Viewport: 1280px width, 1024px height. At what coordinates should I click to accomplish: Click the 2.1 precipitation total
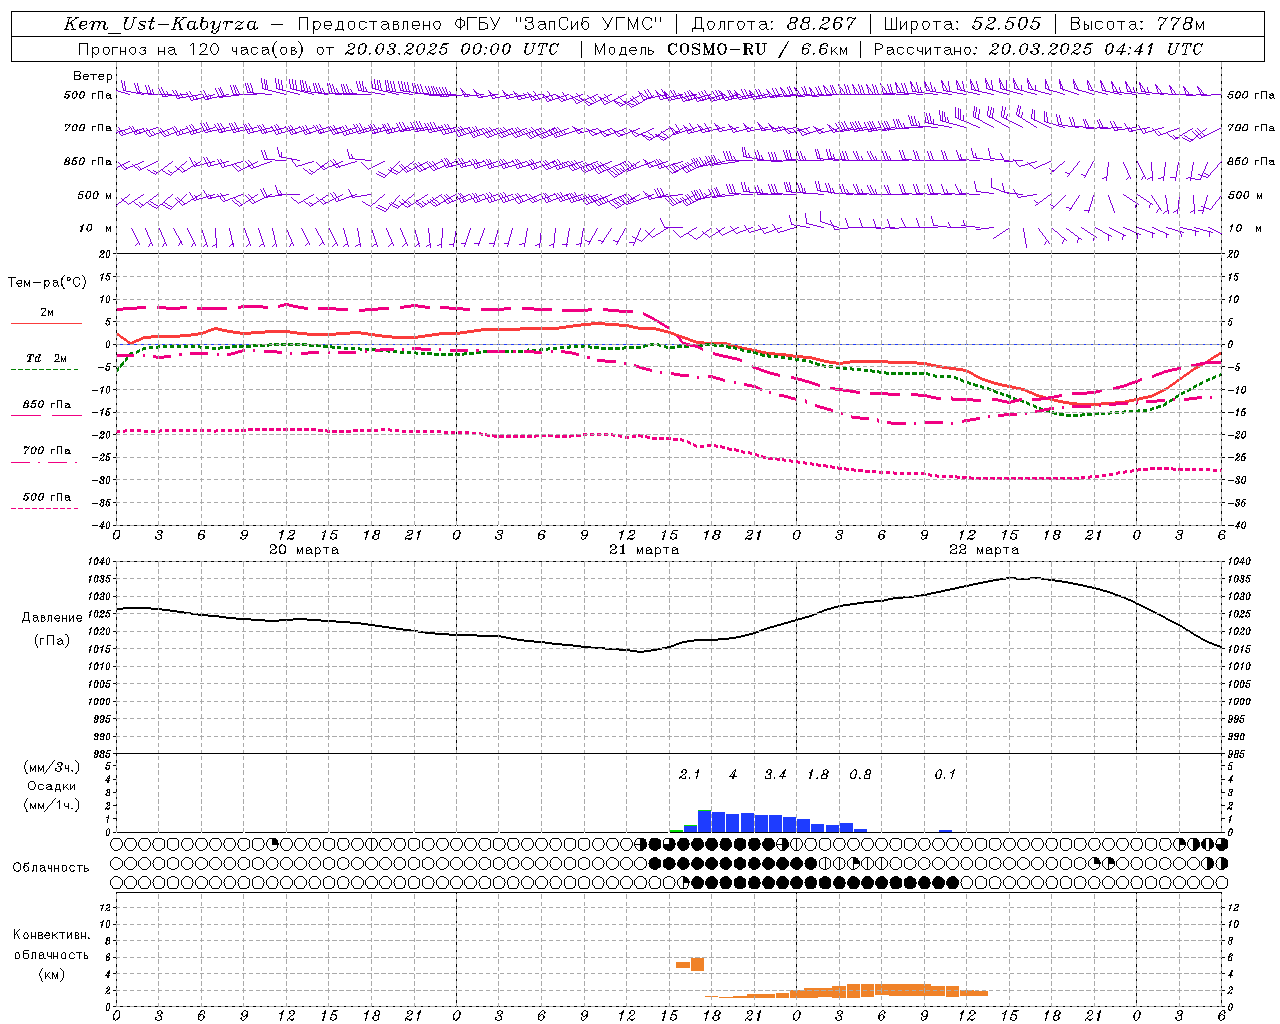point(690,775)
